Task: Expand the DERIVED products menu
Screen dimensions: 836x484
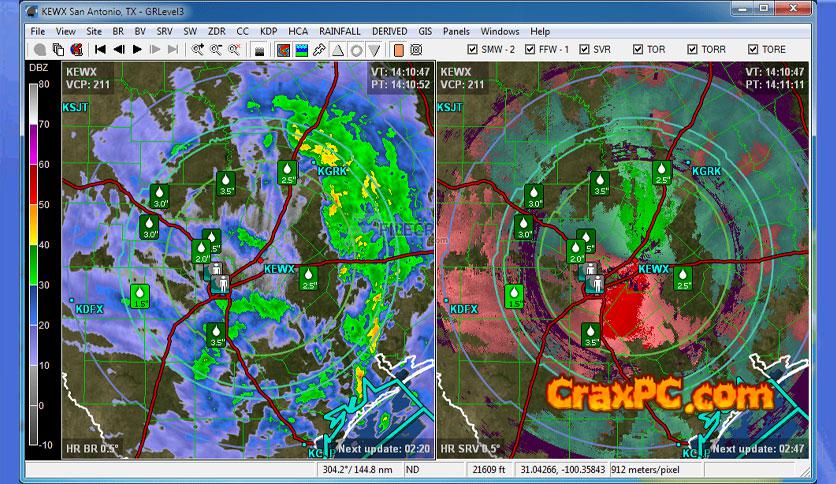Action: pyautogui.click(x=390, y=31)
